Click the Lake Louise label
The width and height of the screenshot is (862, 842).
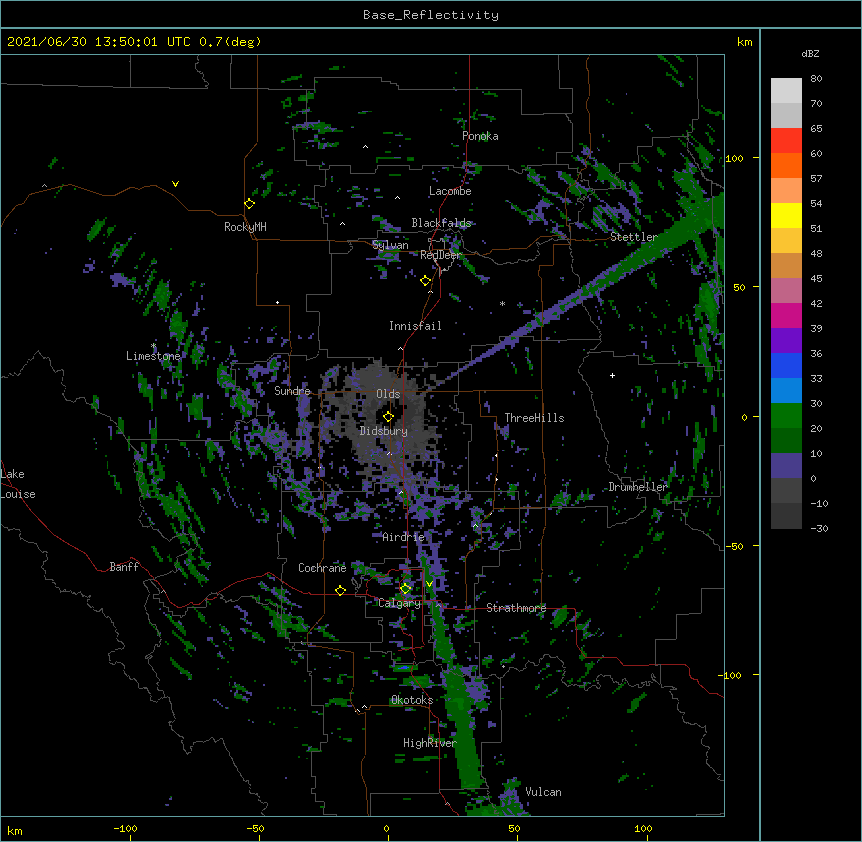[x=18, y=484]
